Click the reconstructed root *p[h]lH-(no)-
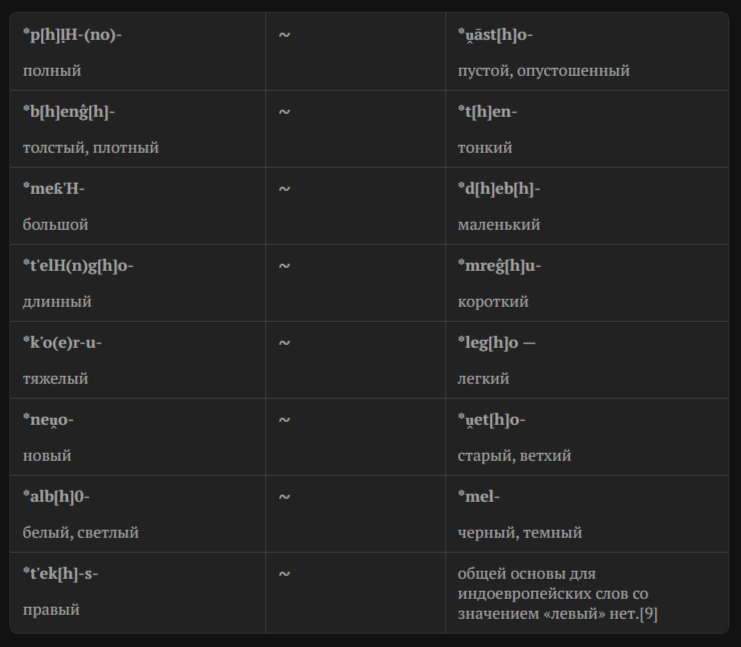 tap(72, 35)
